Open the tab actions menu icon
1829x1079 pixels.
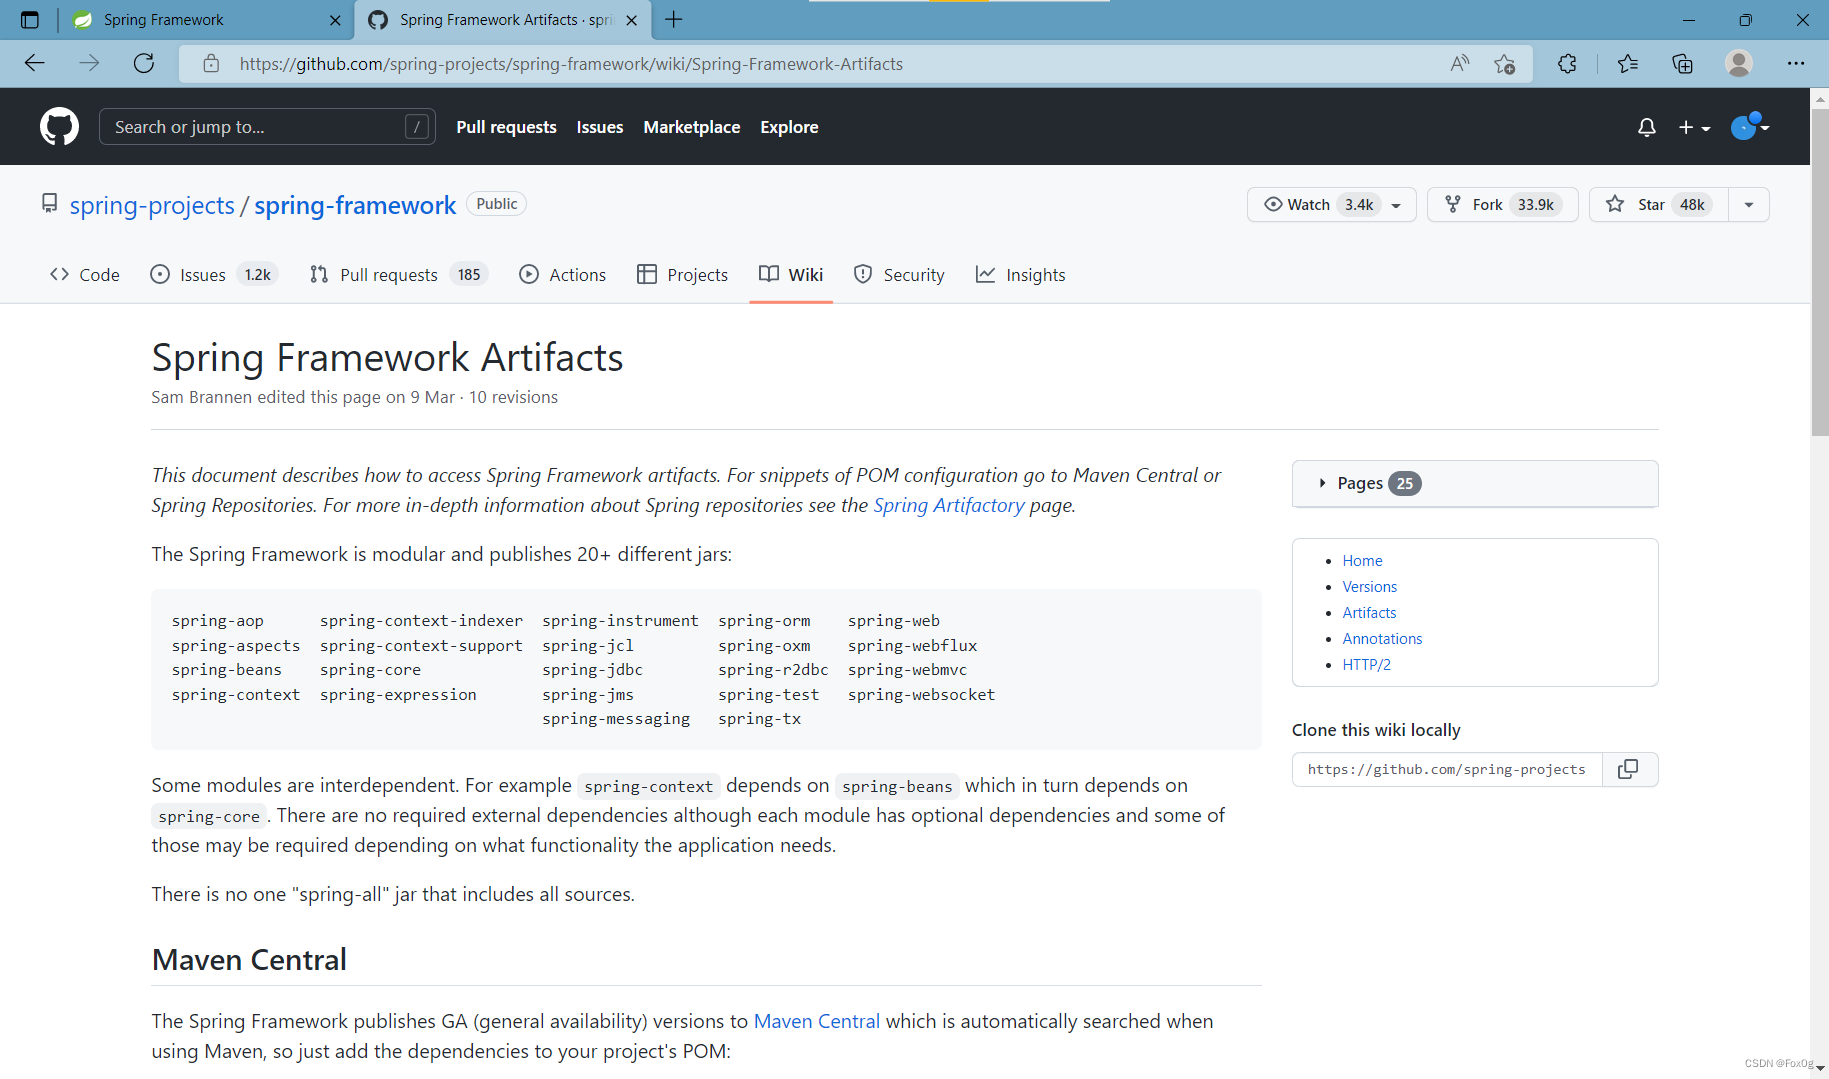pyautogui.click(x=30, y=19)
